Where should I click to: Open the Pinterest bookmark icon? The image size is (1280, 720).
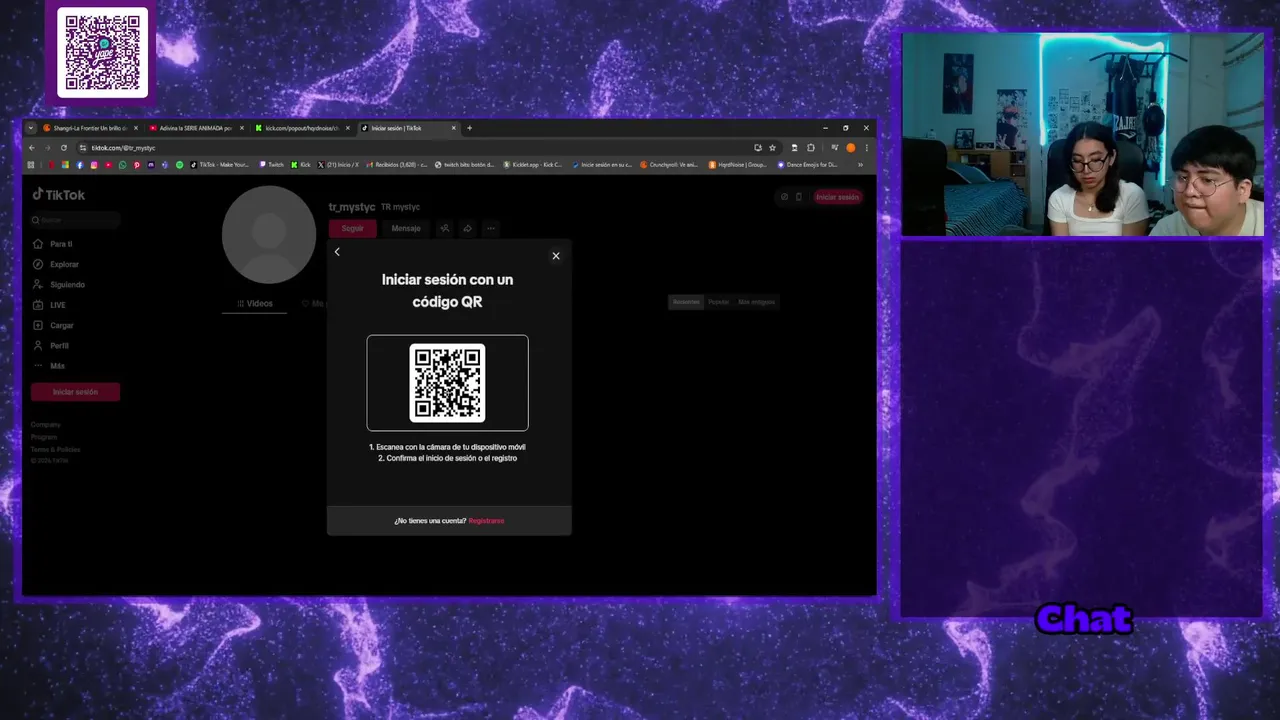click(x=137, y=165)
